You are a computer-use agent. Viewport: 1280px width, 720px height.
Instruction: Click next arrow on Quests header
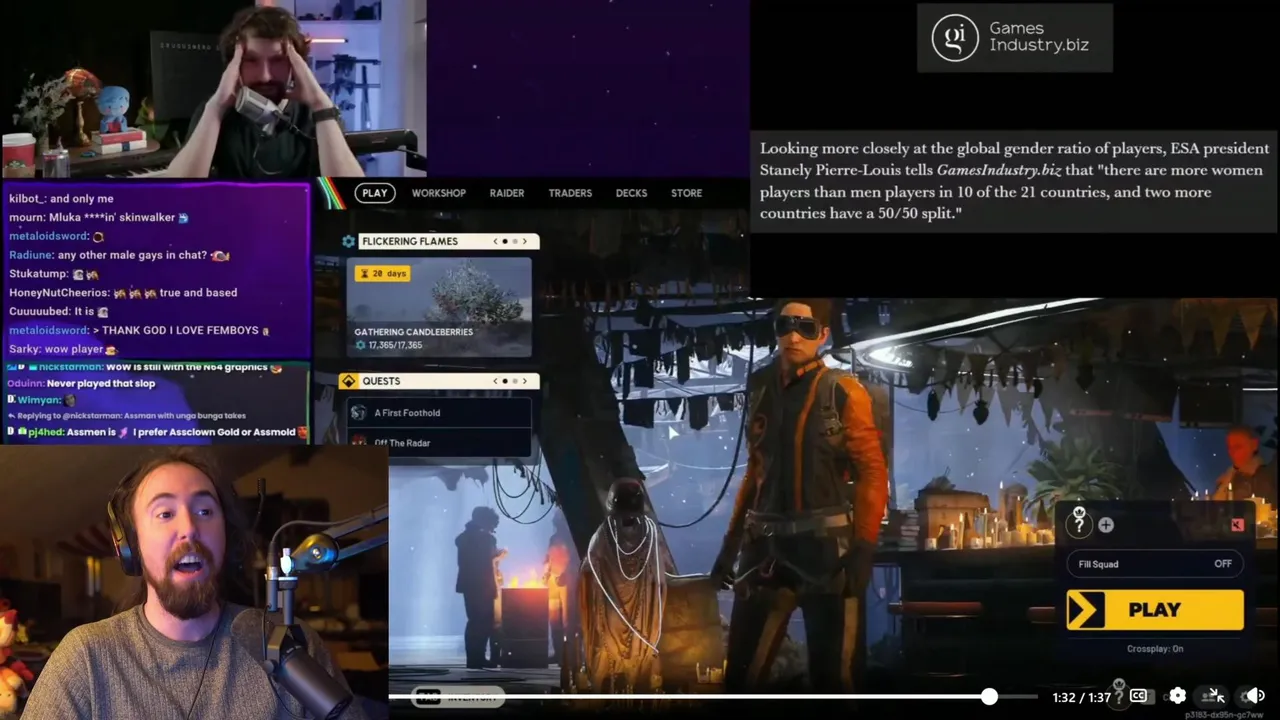point(525,381)
